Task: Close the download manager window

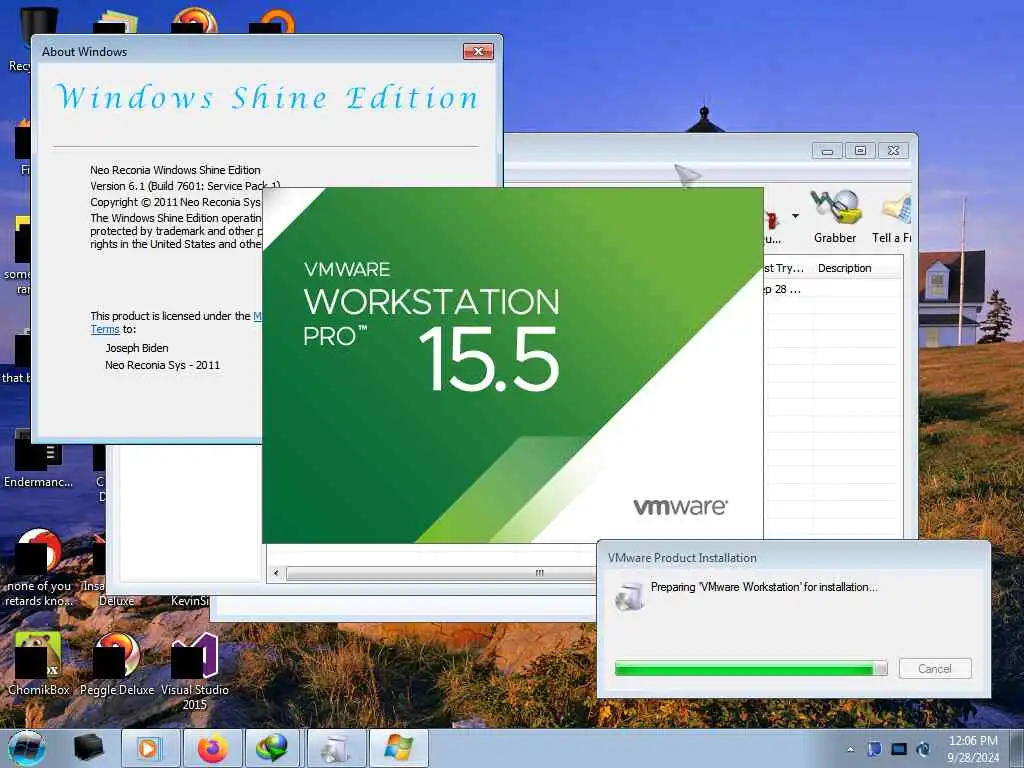Action: coord(893,151)
